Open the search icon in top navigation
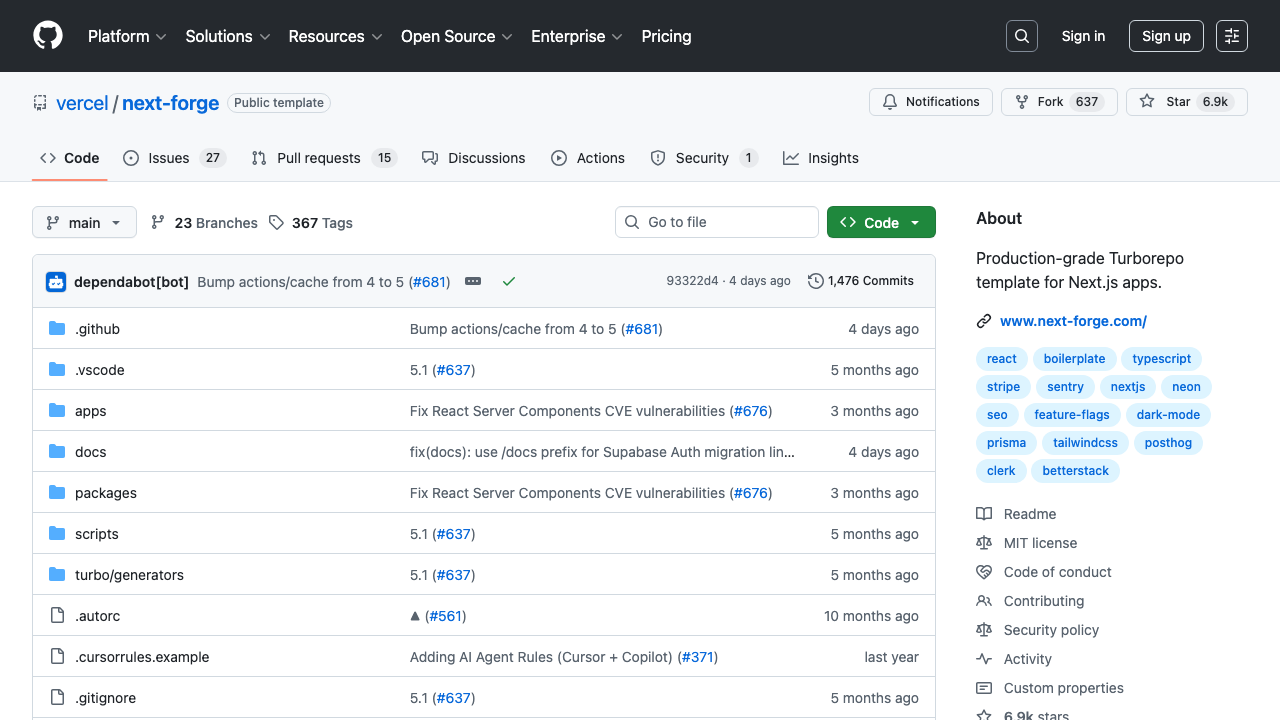The image size is (1280, 720). 1021,36
